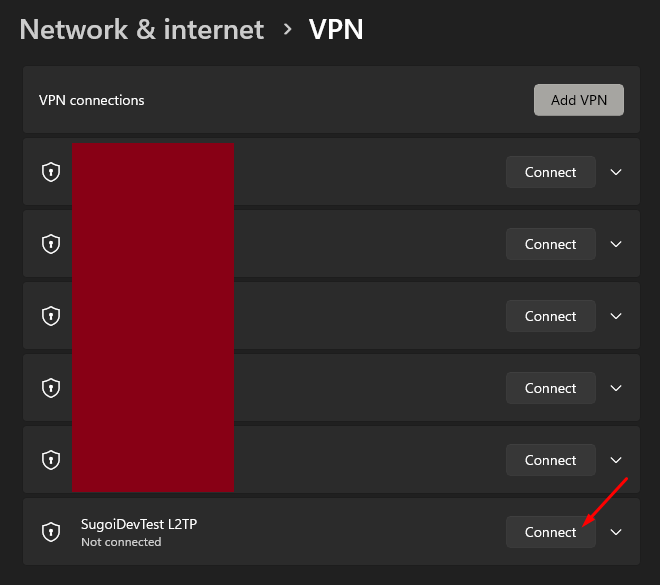Expand the second VPN connection's details chevron

coord(616,244)
